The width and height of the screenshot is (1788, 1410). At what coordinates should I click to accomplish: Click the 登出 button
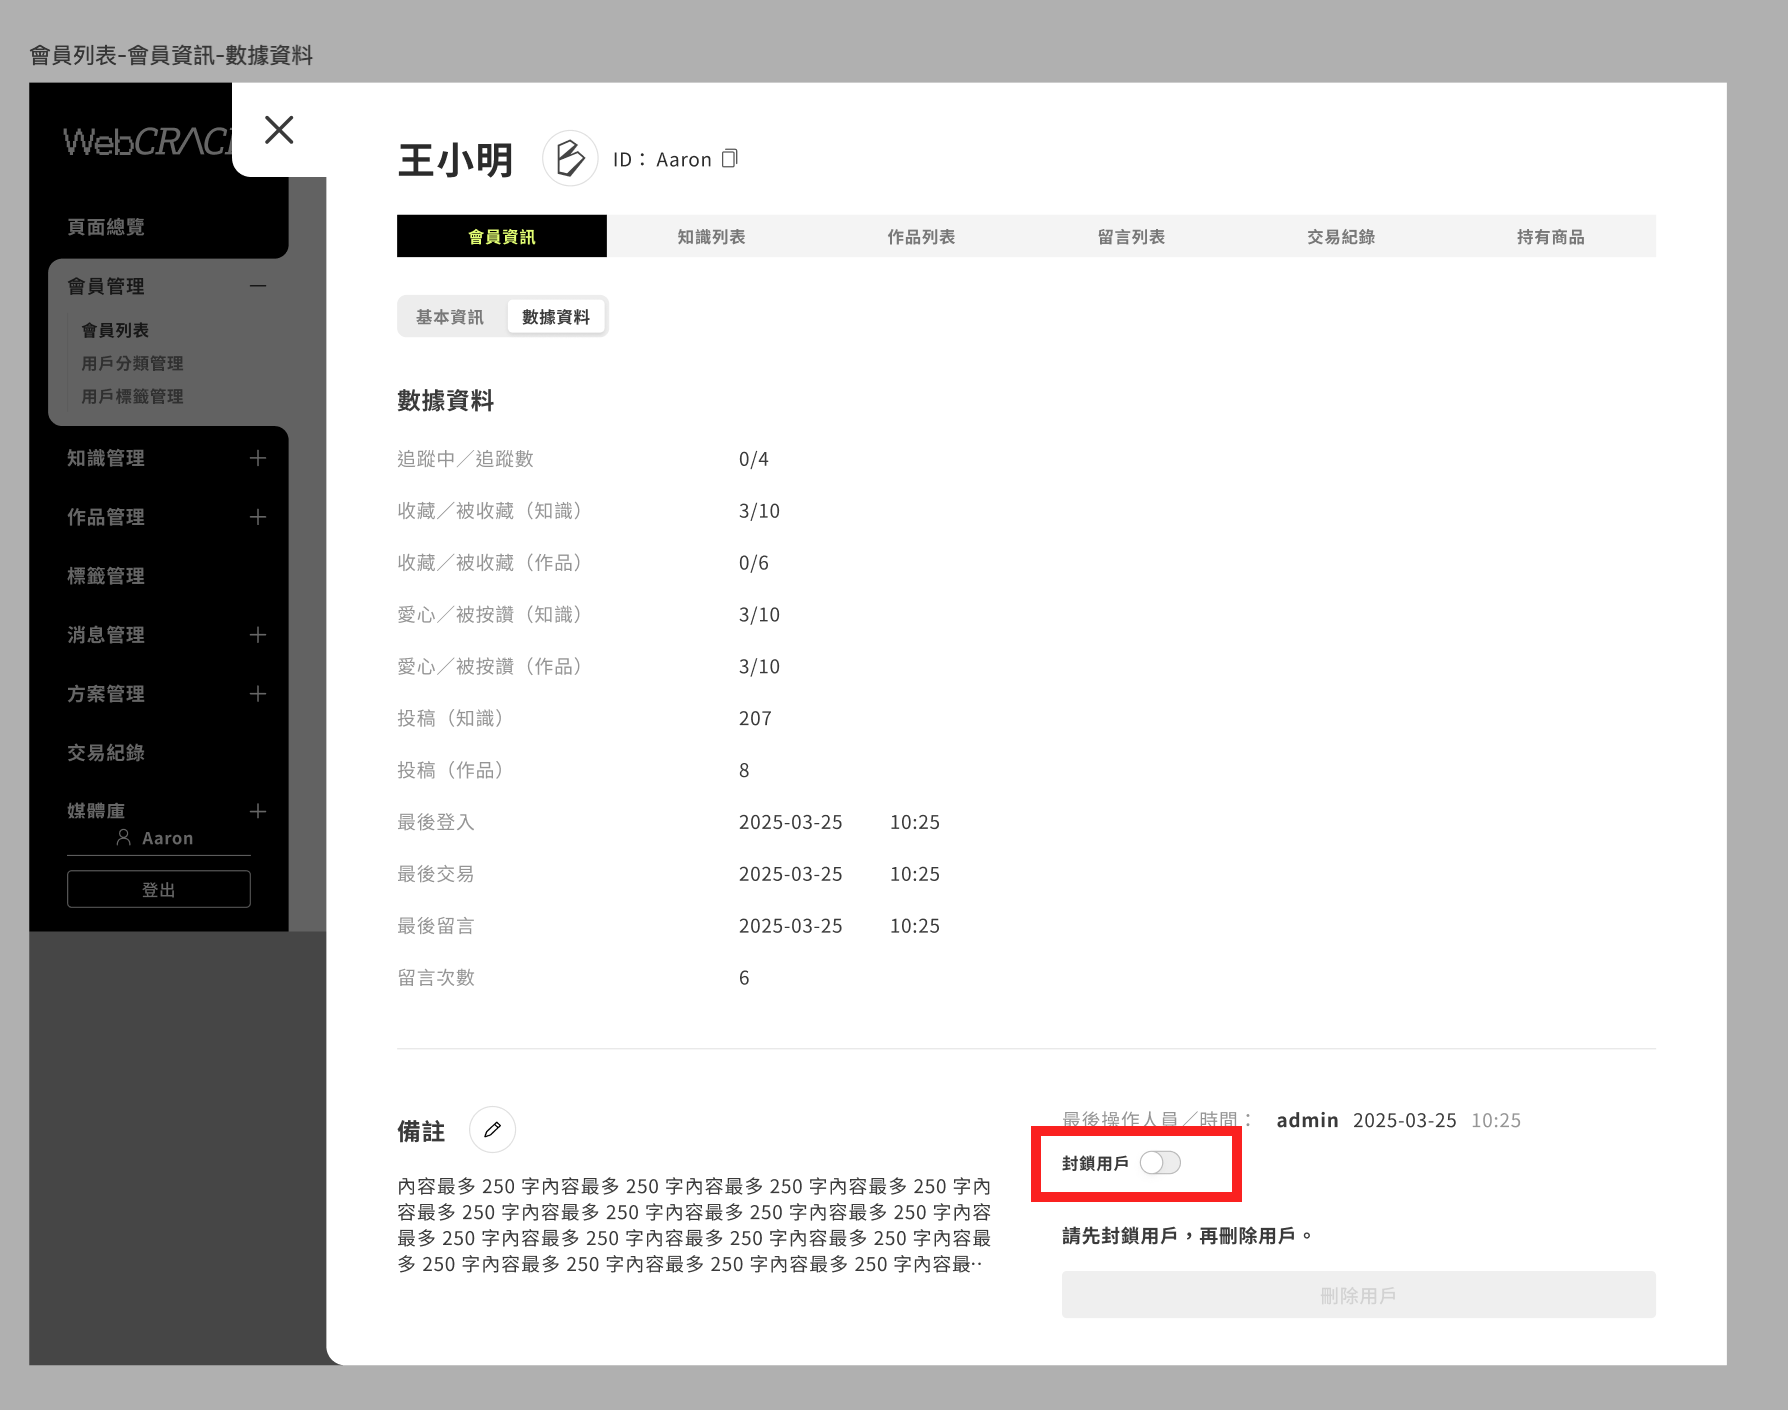pos(159,889)
